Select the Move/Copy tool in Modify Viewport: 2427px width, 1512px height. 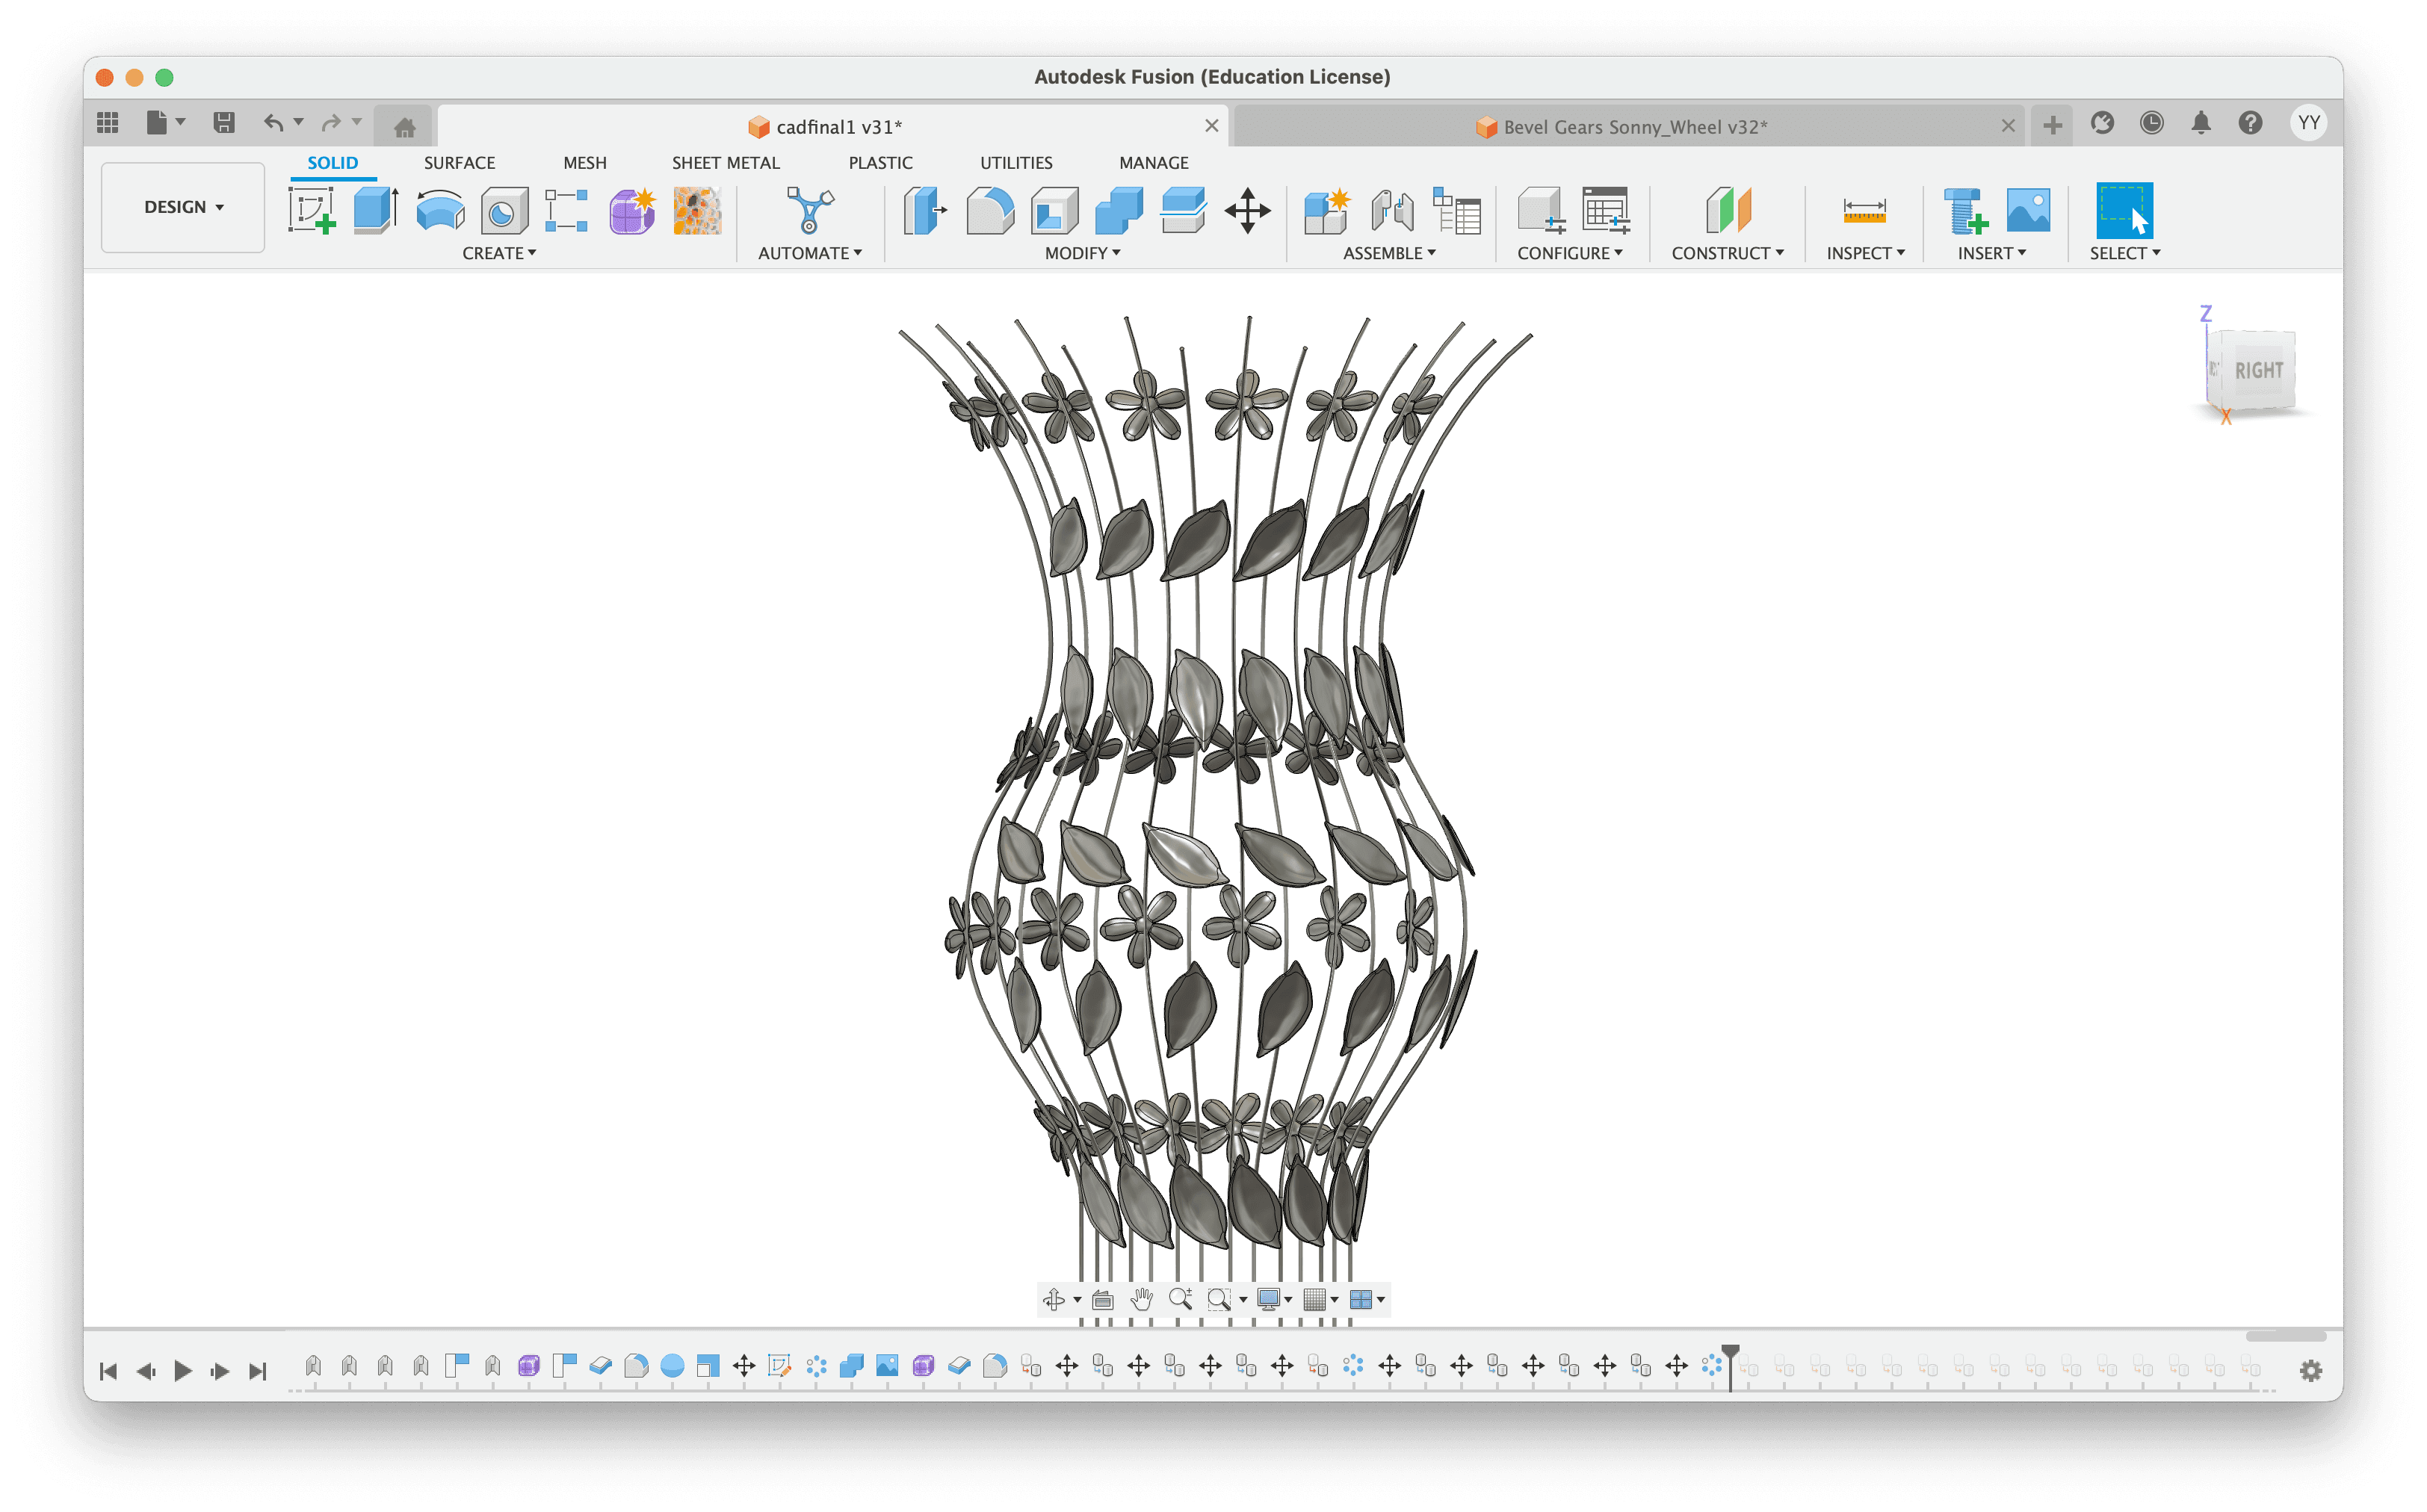pos(1247,211)
